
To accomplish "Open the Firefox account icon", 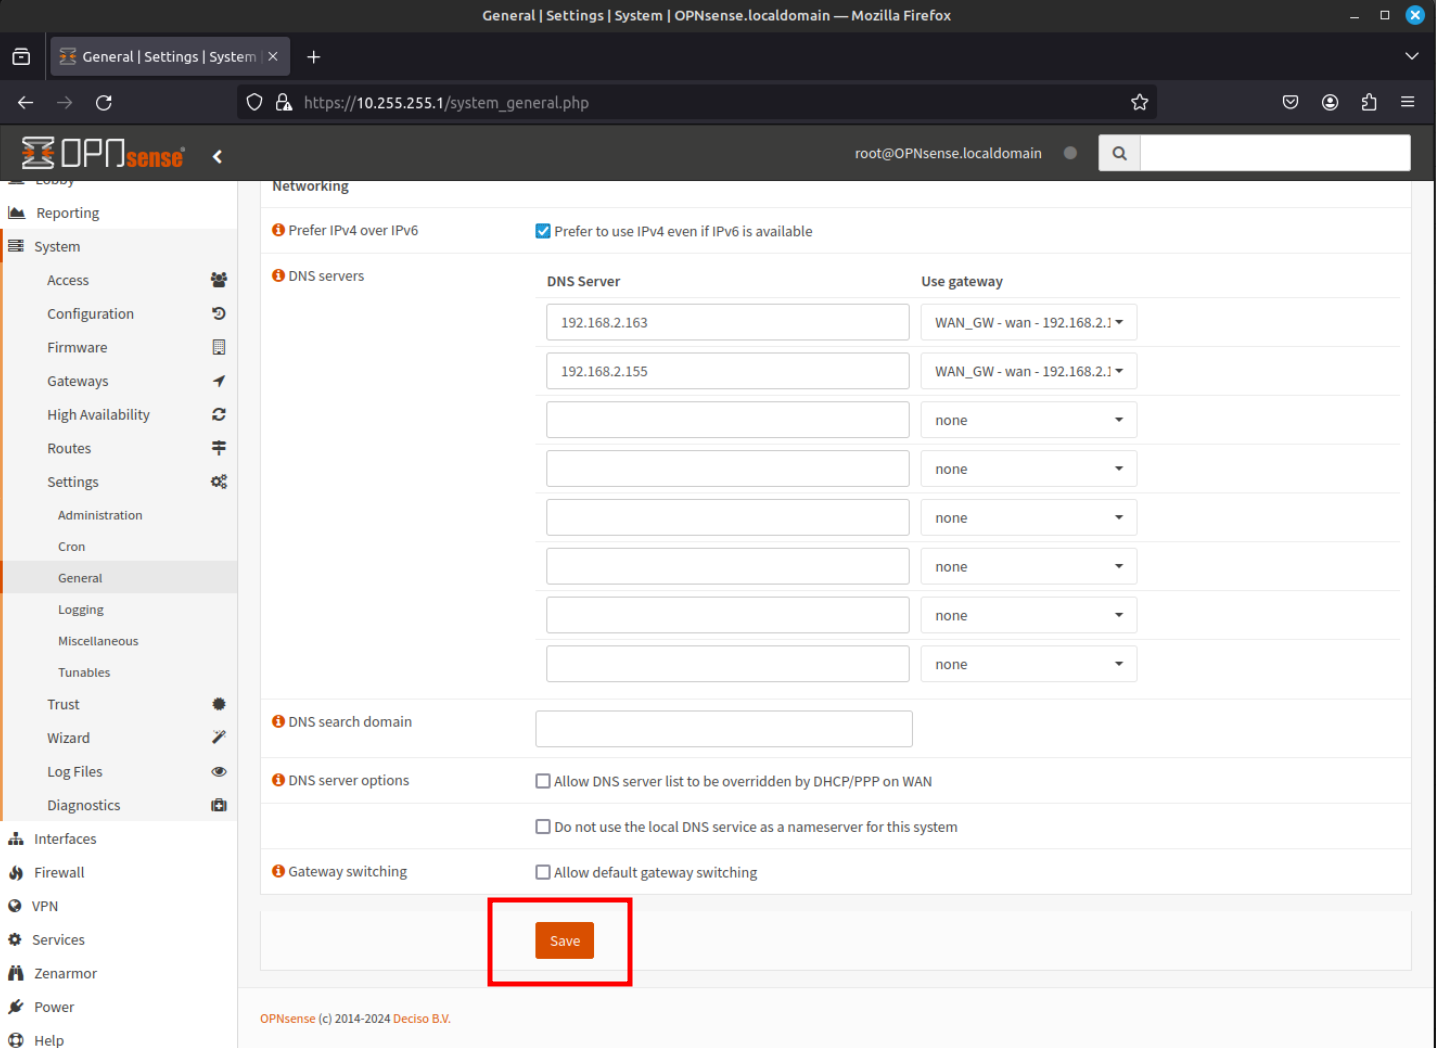I will tap(1330, 102).
